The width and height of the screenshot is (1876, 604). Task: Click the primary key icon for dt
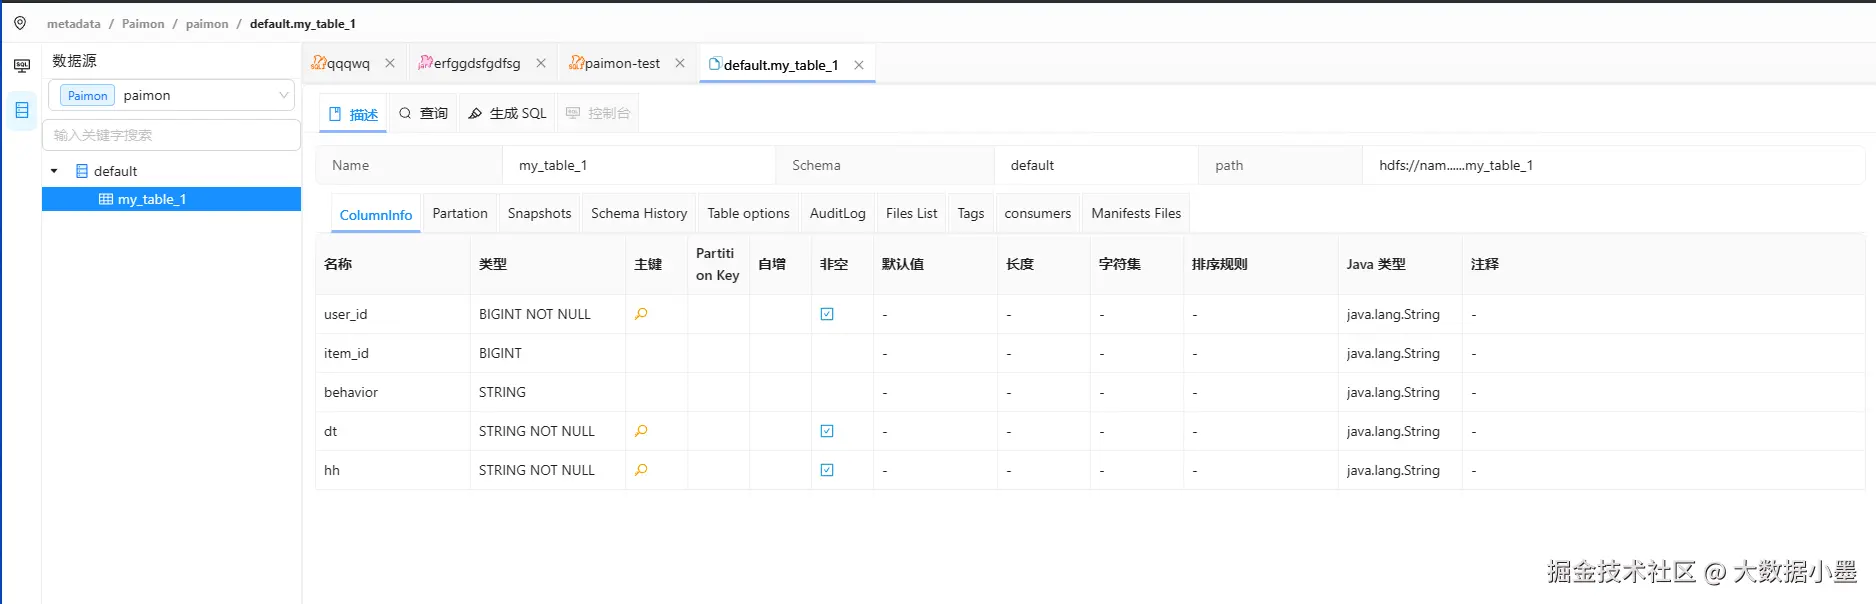641,431
